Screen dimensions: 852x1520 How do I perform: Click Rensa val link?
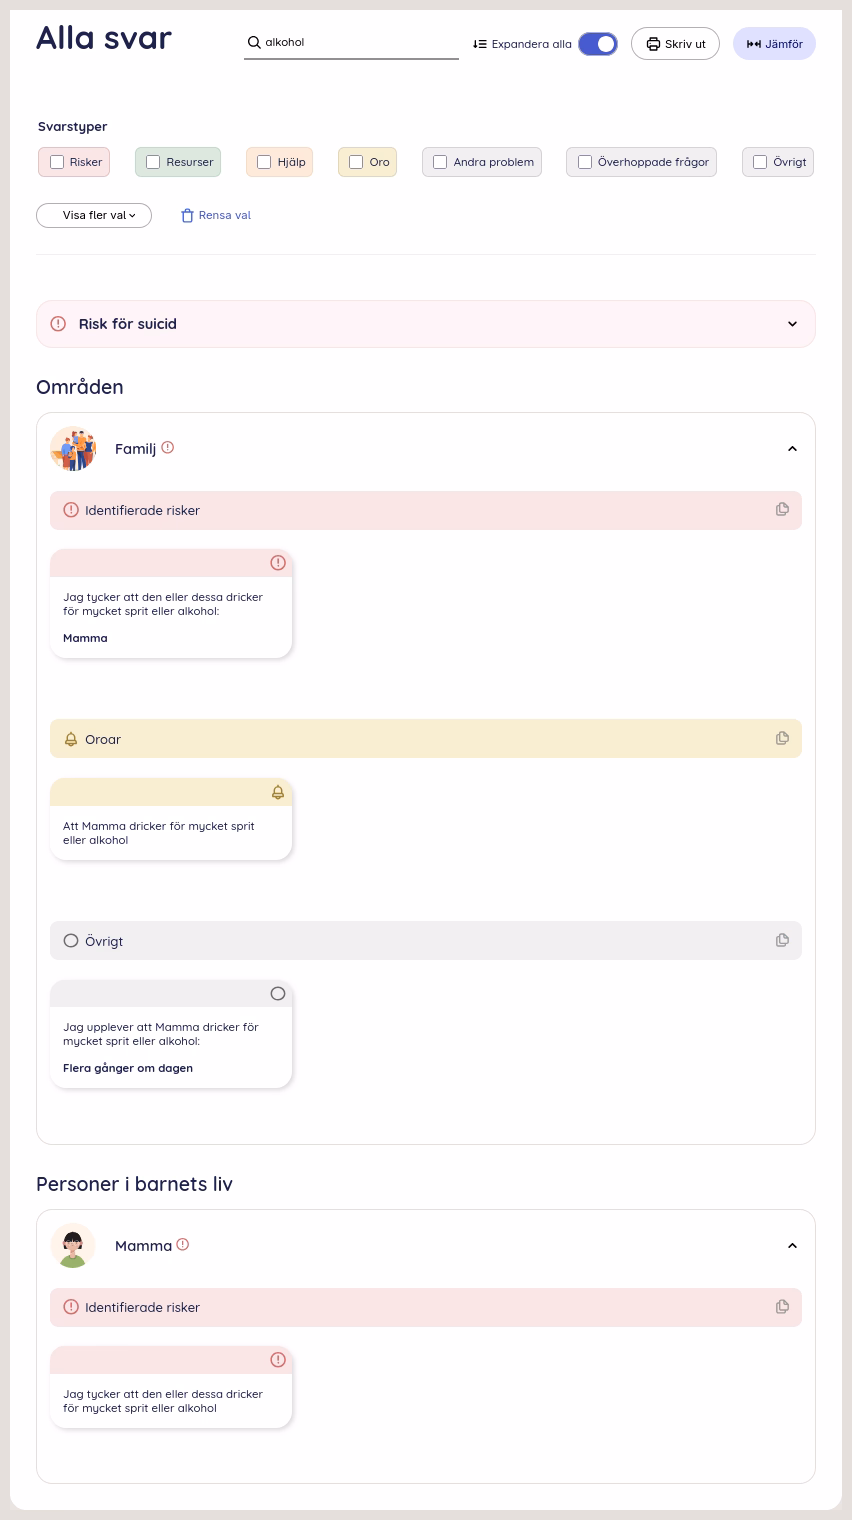pyautogui.click(x=216, y=215)
